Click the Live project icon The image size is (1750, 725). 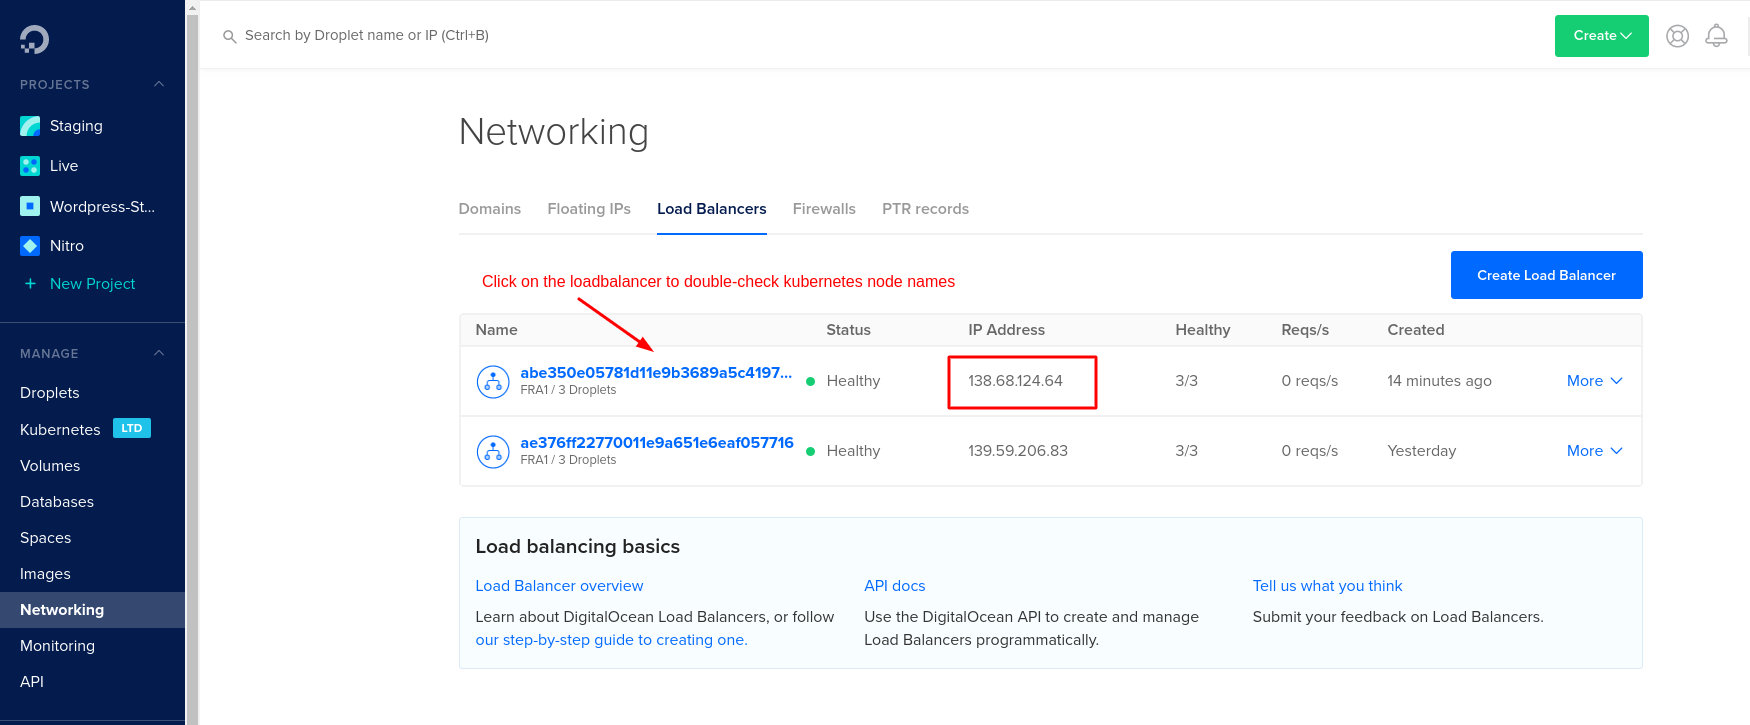pos(30,166)
